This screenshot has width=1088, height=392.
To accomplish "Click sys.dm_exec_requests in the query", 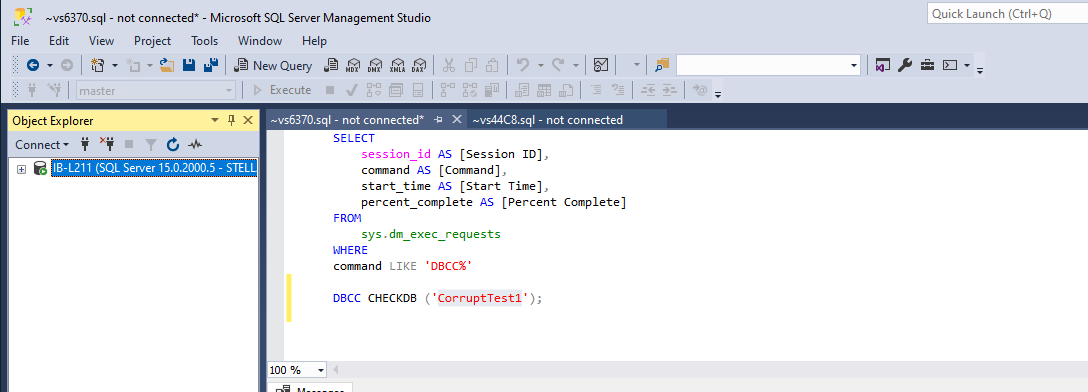I will pyautogui.click(x=431, y=234).
